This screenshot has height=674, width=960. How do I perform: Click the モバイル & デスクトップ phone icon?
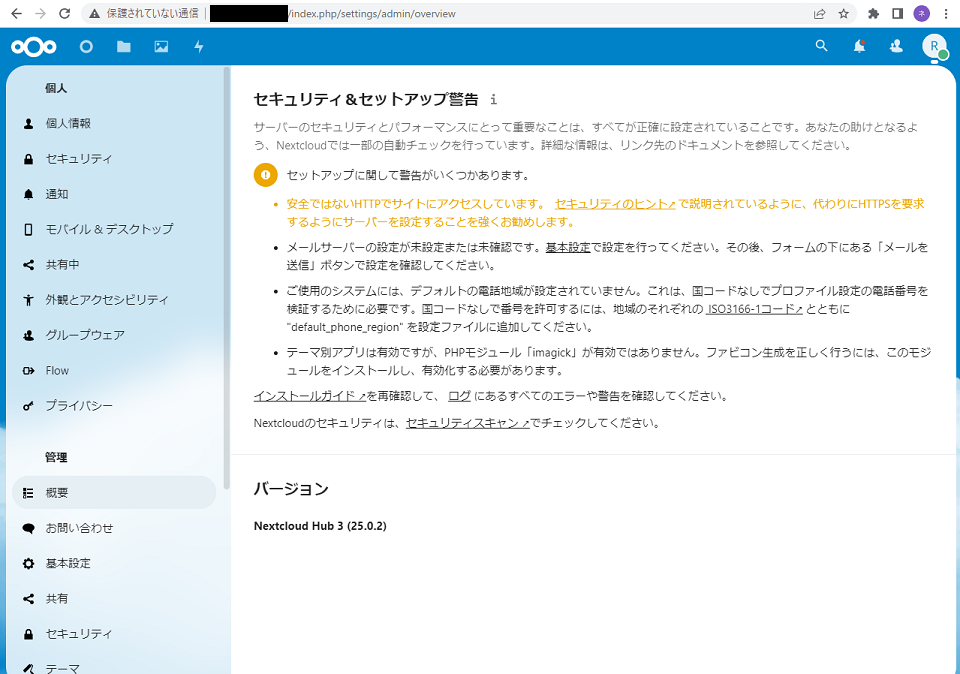click(x=28, y=230)
